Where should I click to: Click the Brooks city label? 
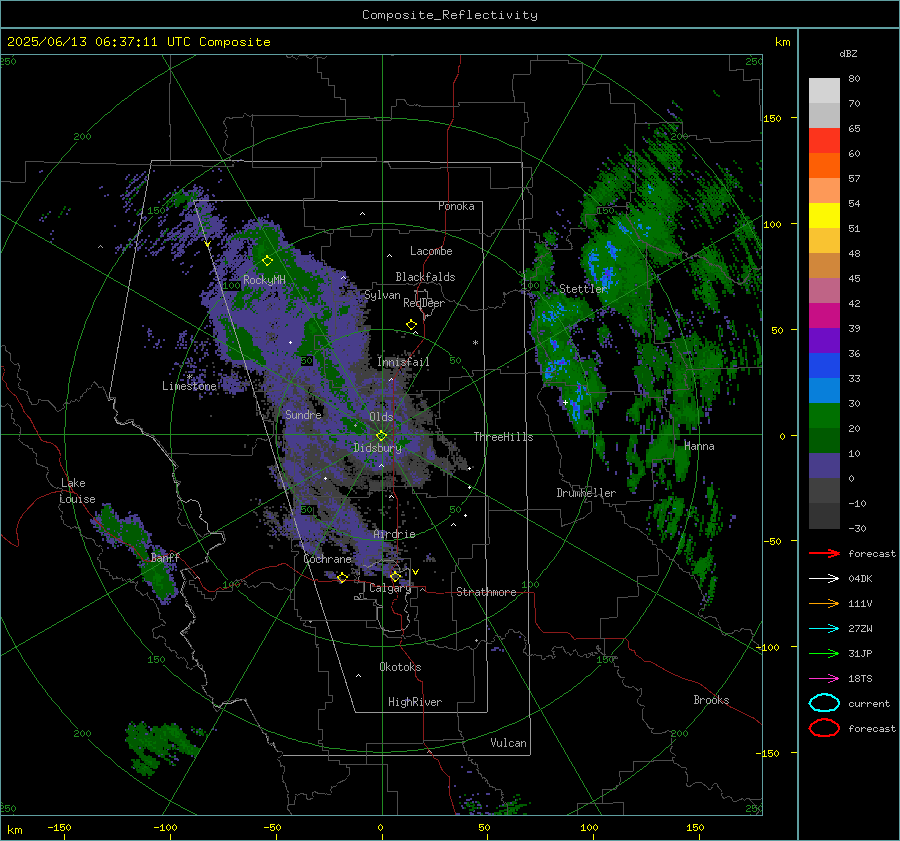click(x=711, y=700)
